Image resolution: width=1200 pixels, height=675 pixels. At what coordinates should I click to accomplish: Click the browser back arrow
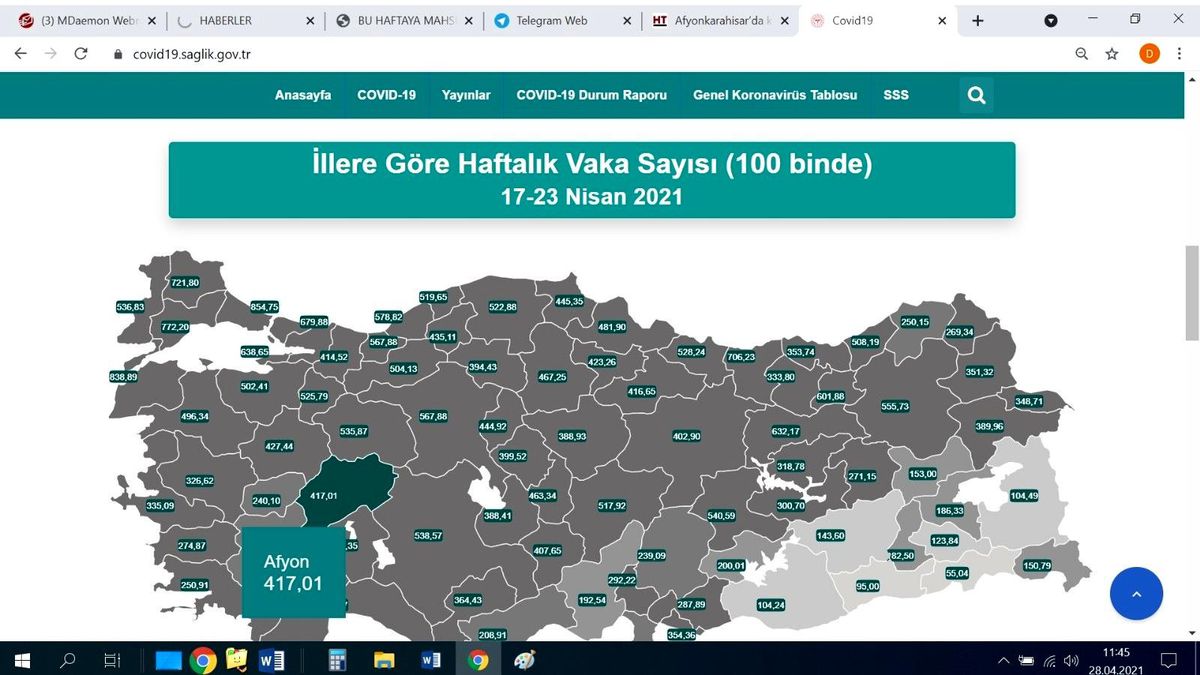click(x=20, y=54)
